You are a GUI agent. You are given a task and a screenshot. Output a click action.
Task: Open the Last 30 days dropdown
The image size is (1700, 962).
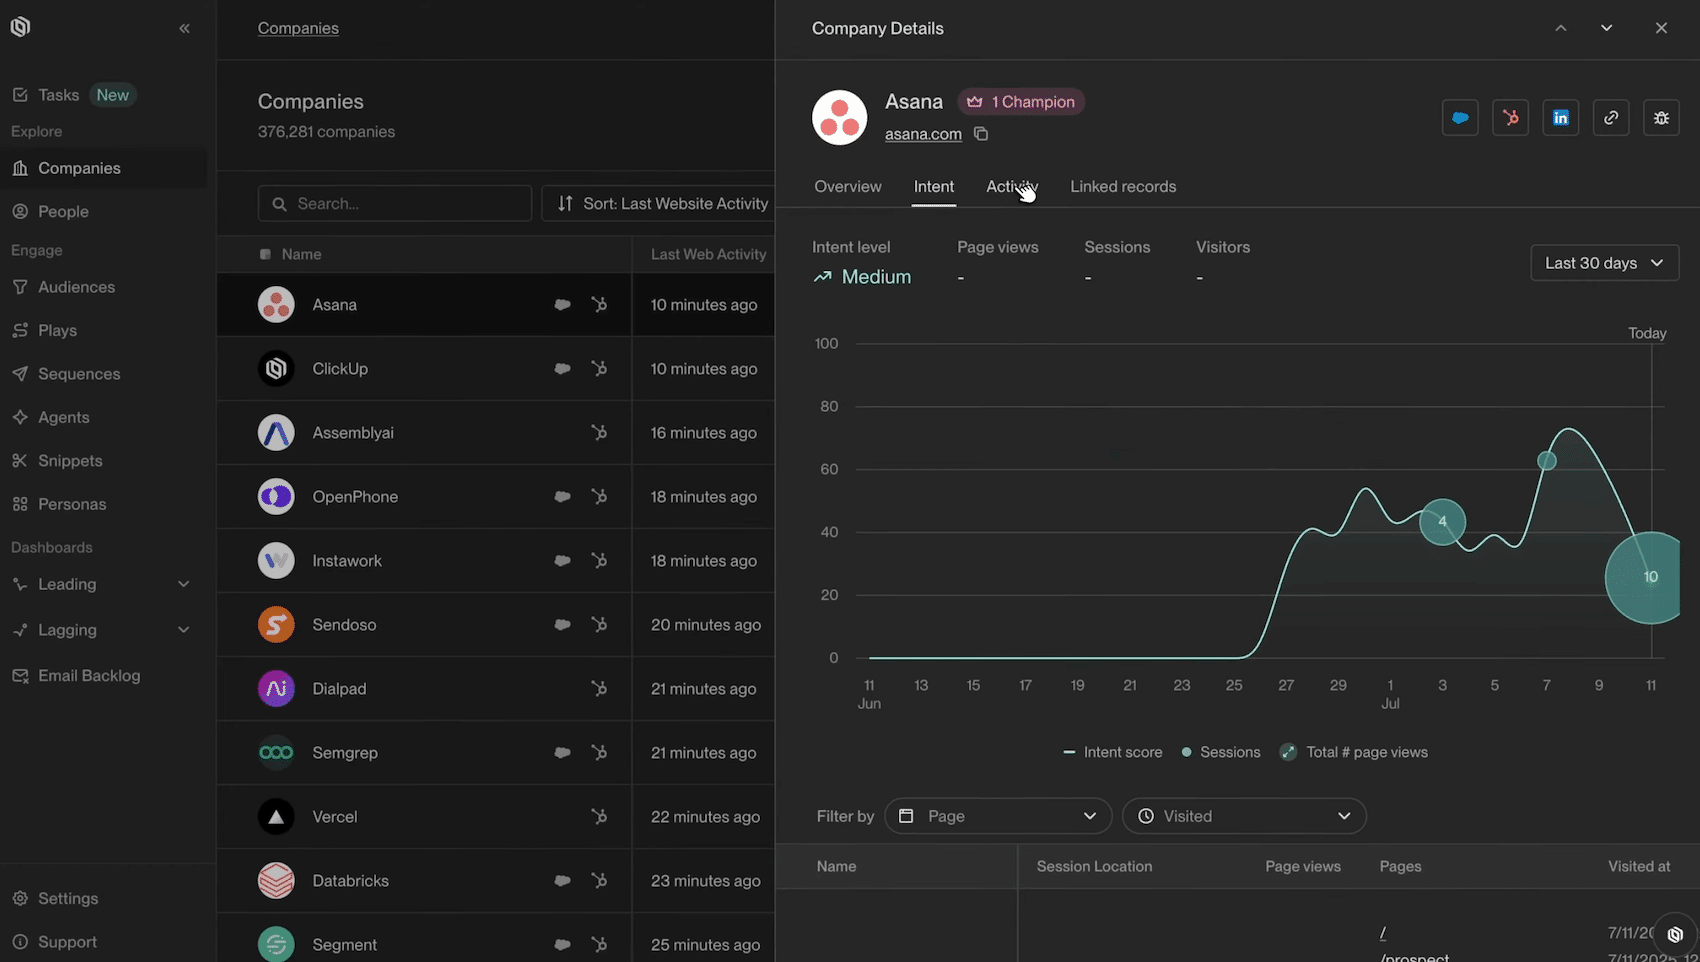click(1604, 263)
